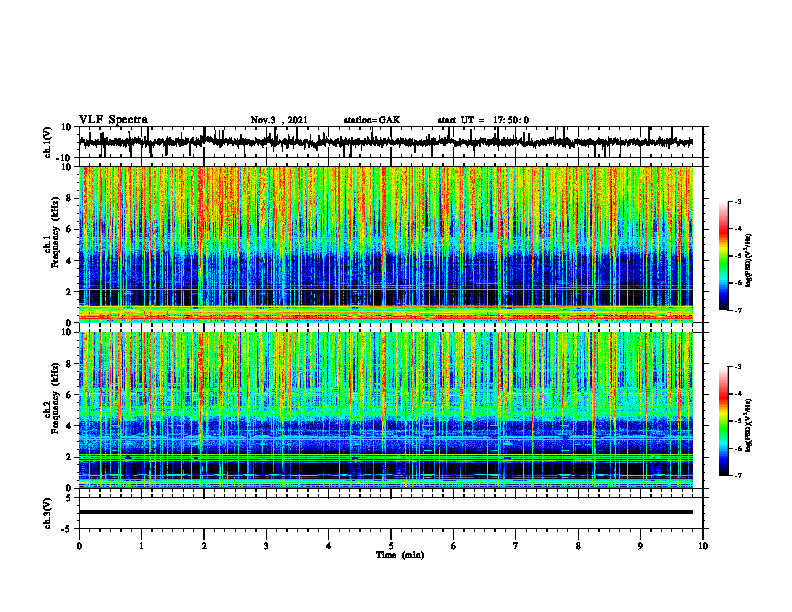This screenshot has height=612, width=792.
Task: Click the "start UT = 17:50:0" label
Action: click(x=483, y=120)
